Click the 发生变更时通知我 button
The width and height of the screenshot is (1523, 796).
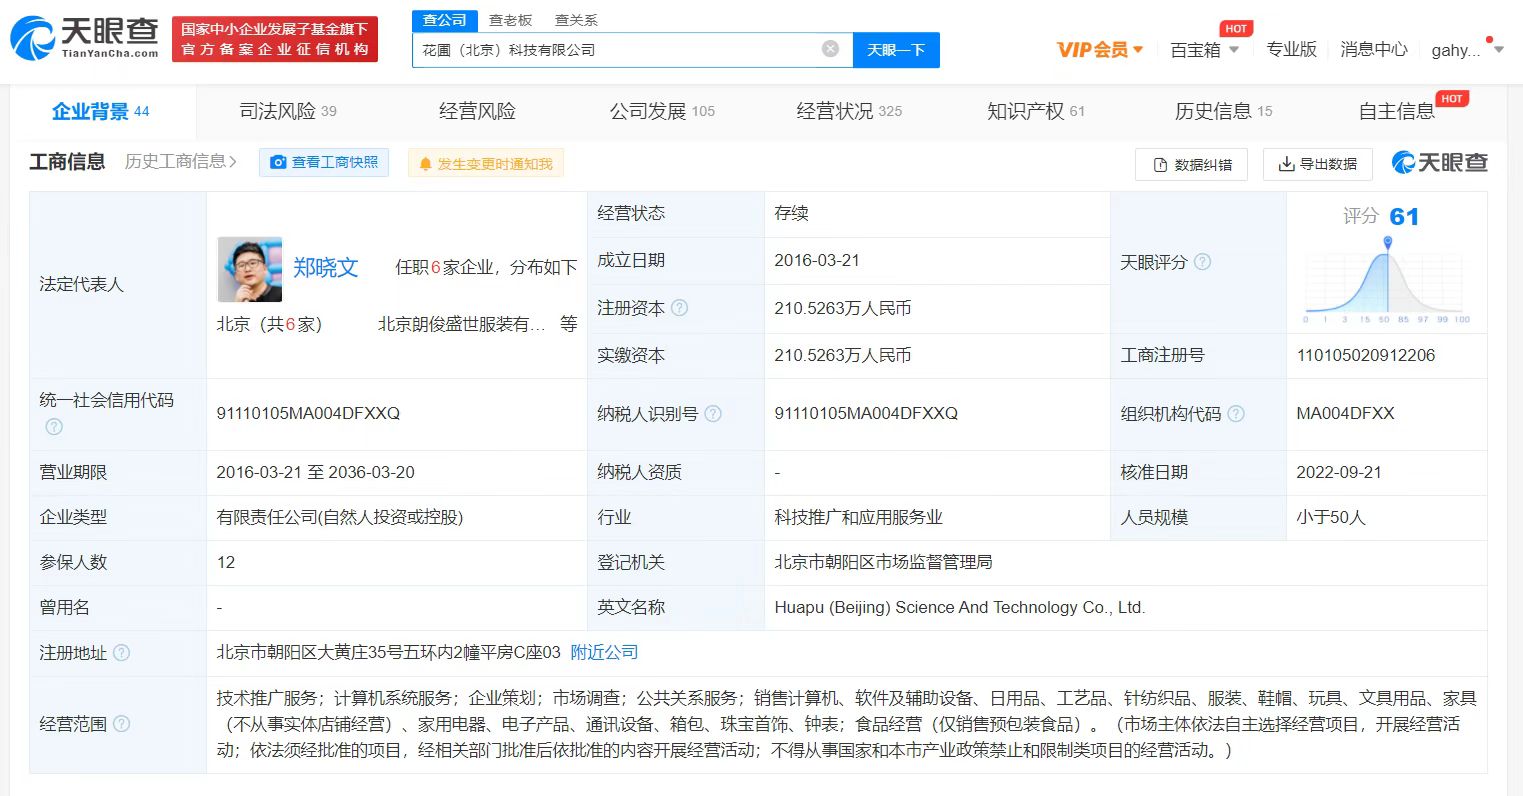coord(486,164)
